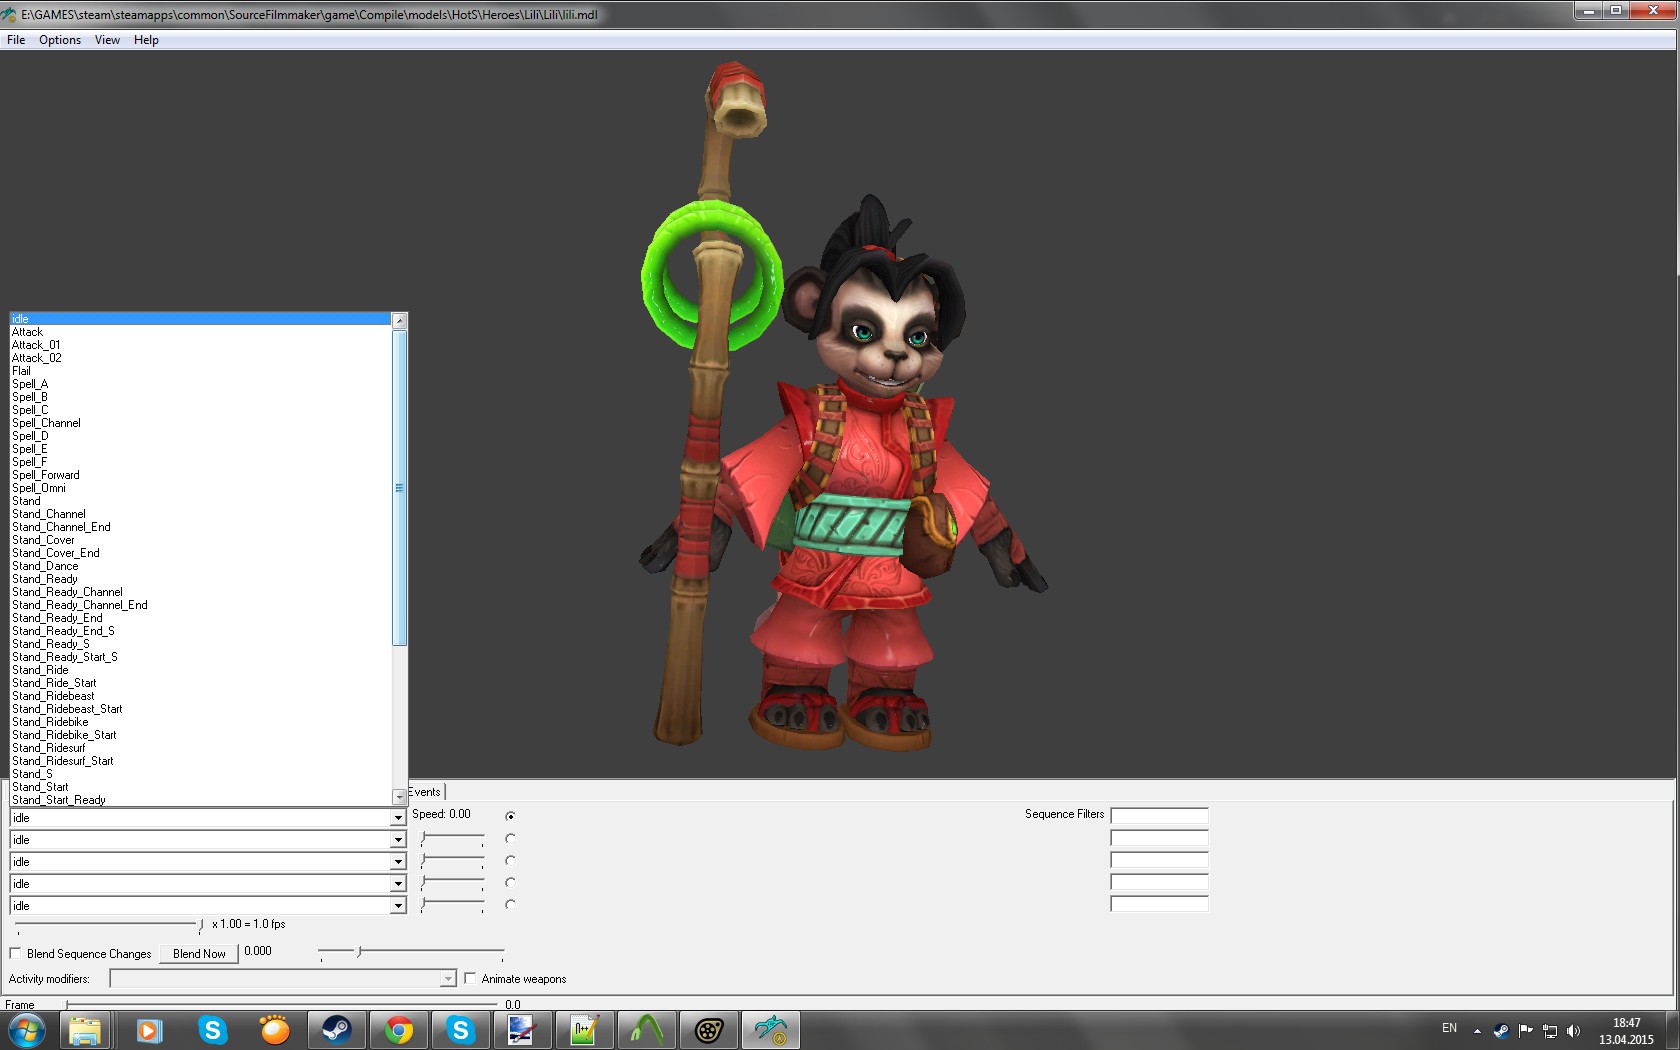Collapse the first idle sequence dropdown

pos(398,818)
